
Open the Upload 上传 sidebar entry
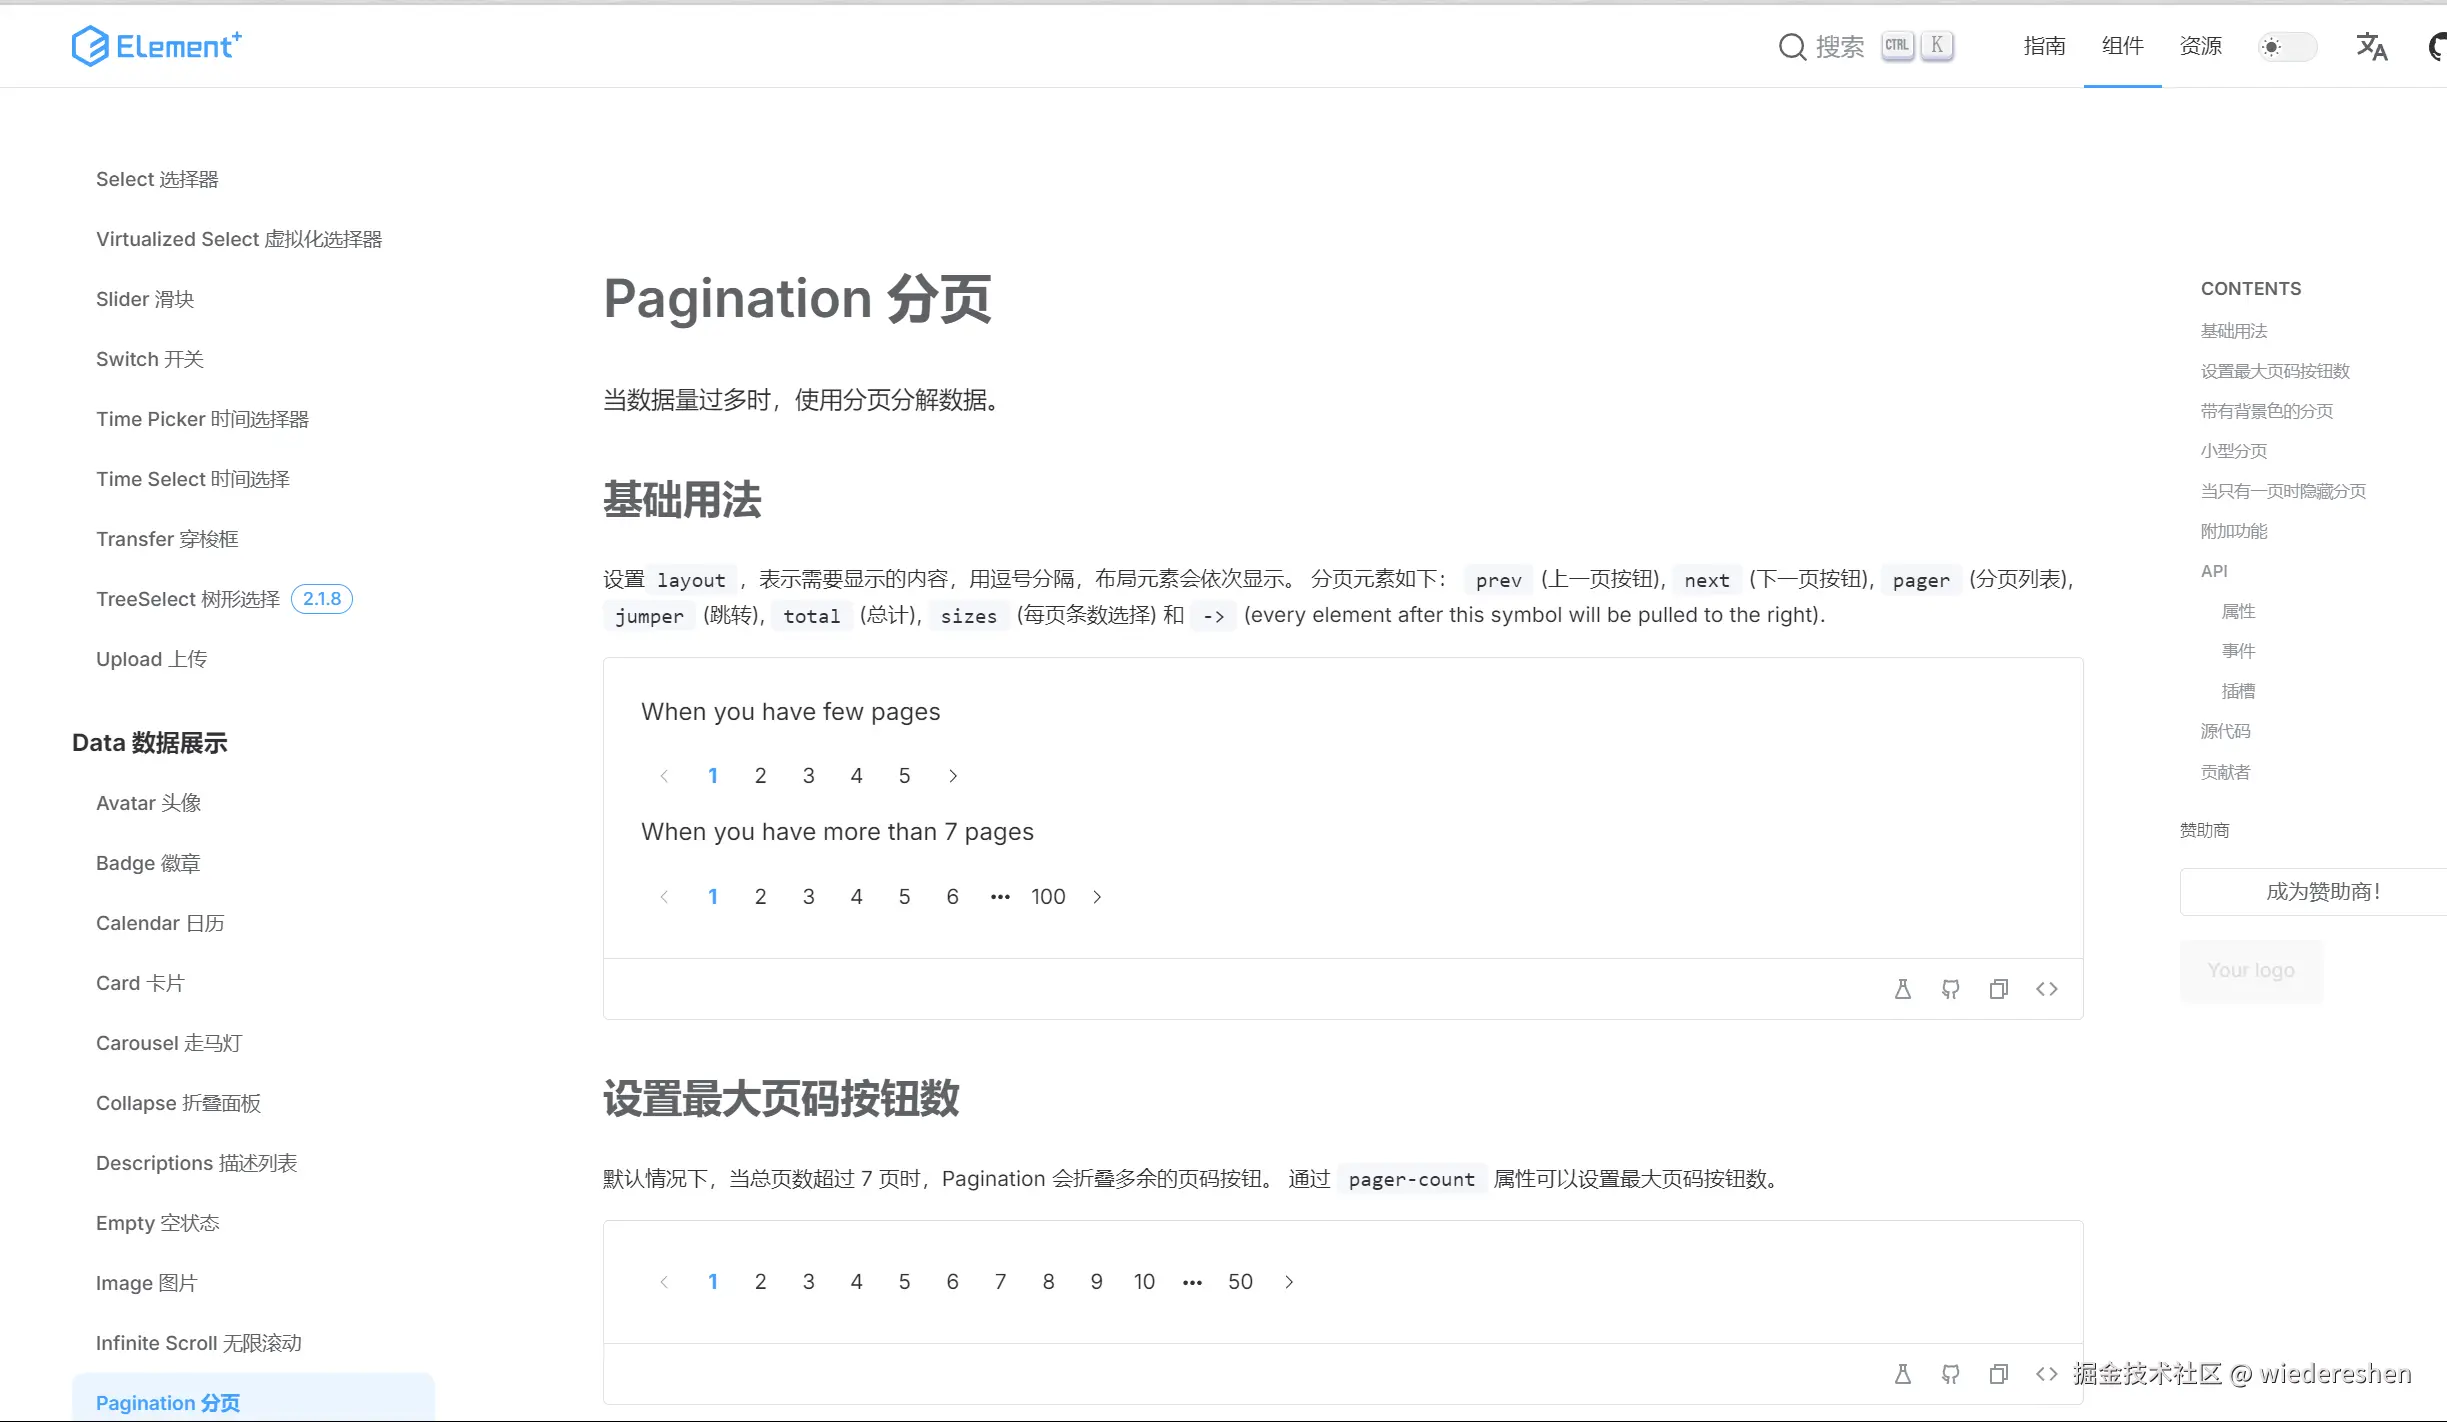click(151, 659)
